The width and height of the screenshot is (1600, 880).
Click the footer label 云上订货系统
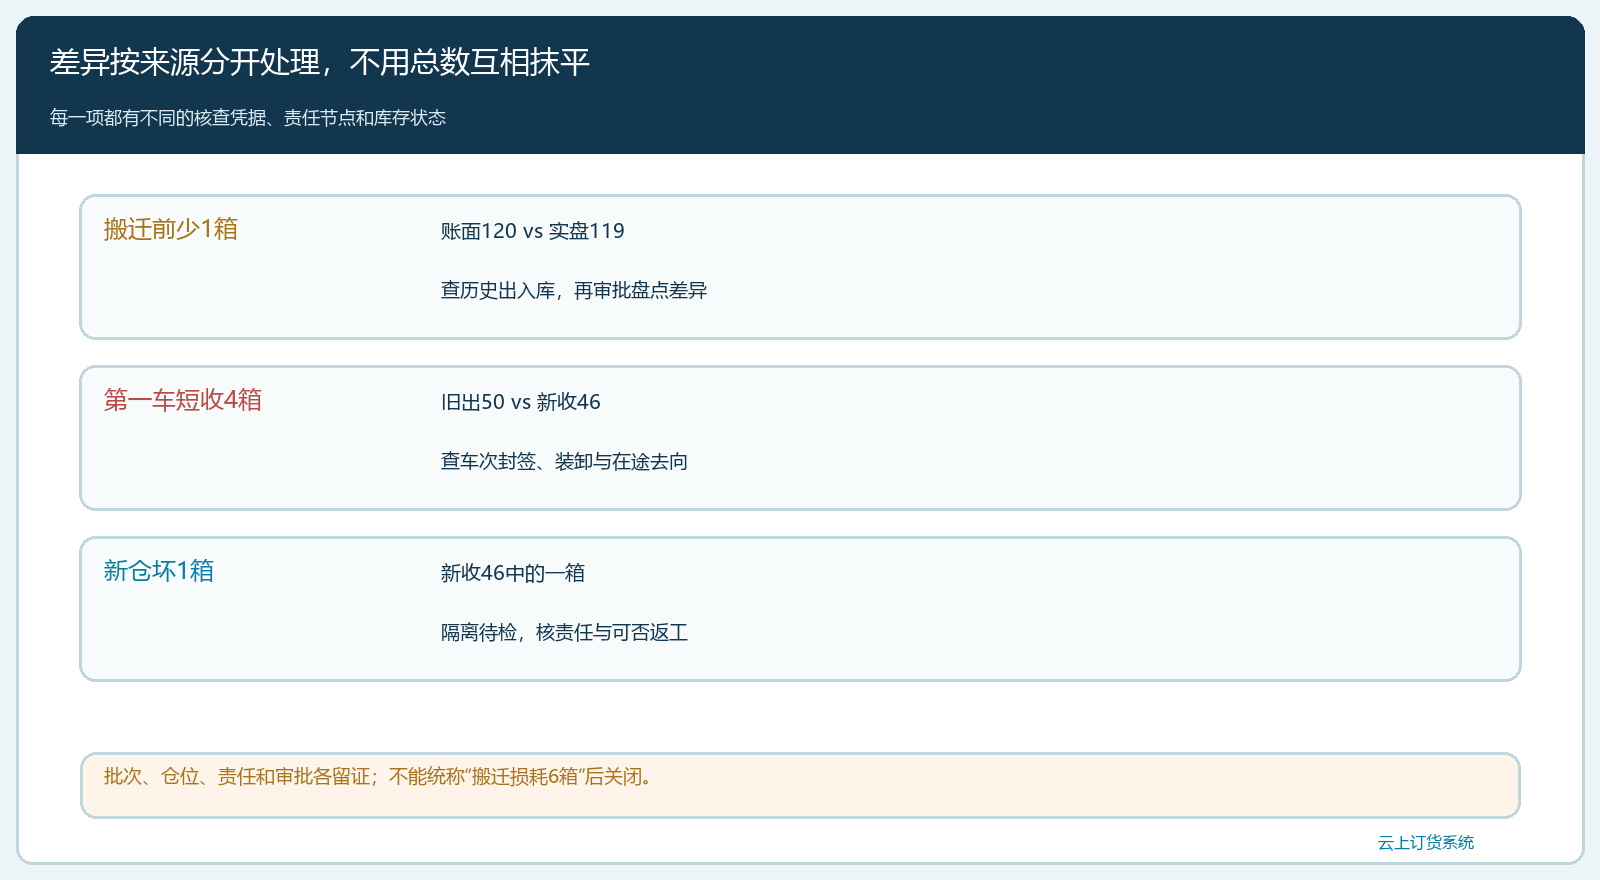1426,843
